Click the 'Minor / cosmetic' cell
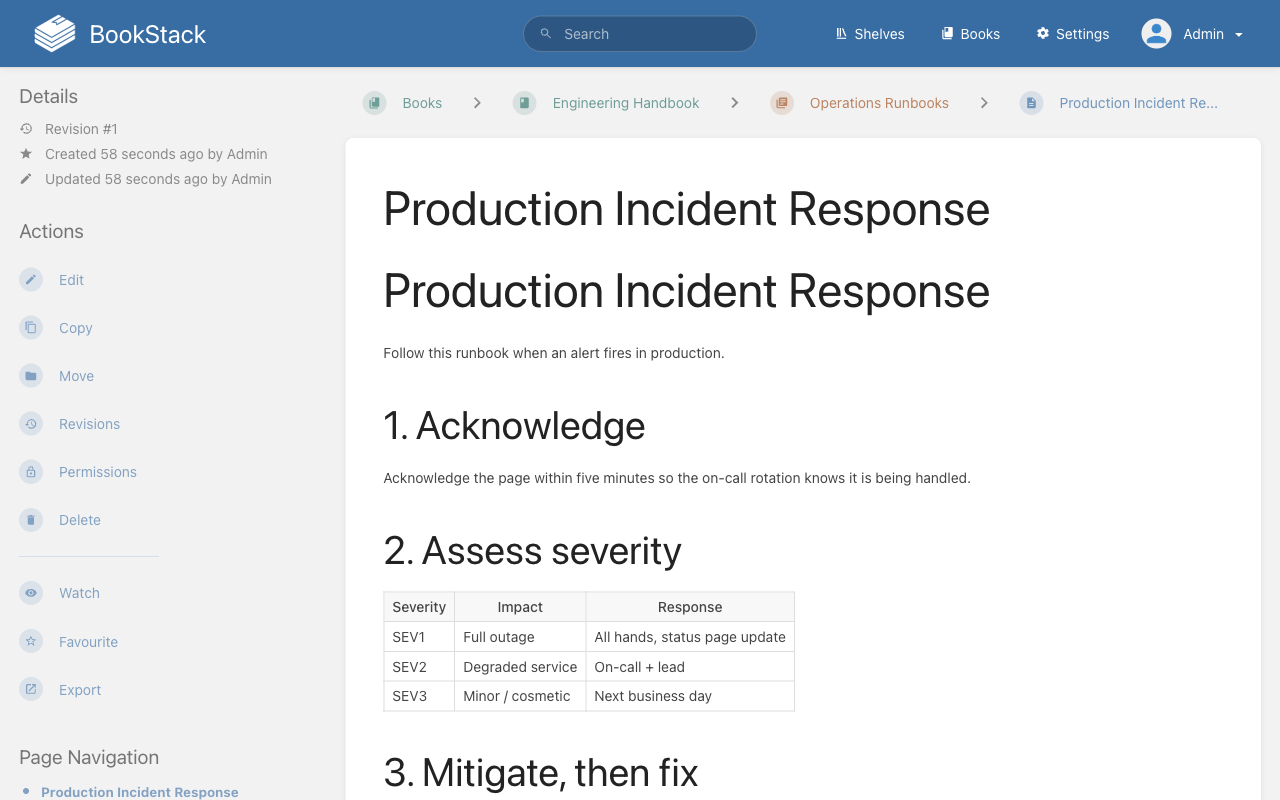The height and width of the screenshot is (800, 1280). point(520,696)
